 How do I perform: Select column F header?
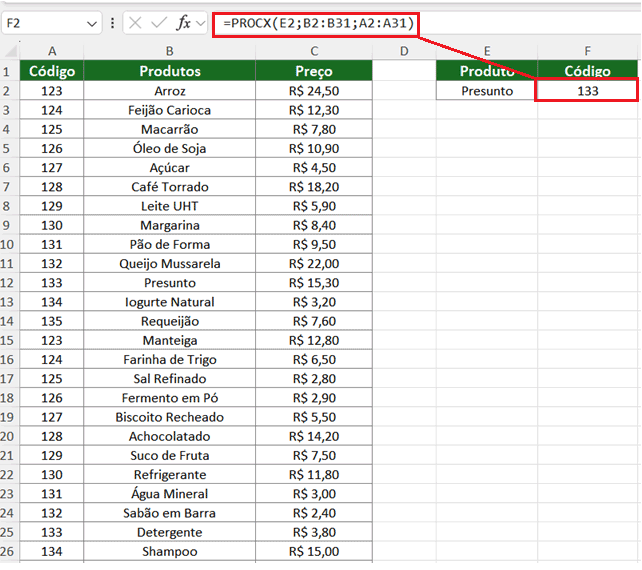click(587, 51)
